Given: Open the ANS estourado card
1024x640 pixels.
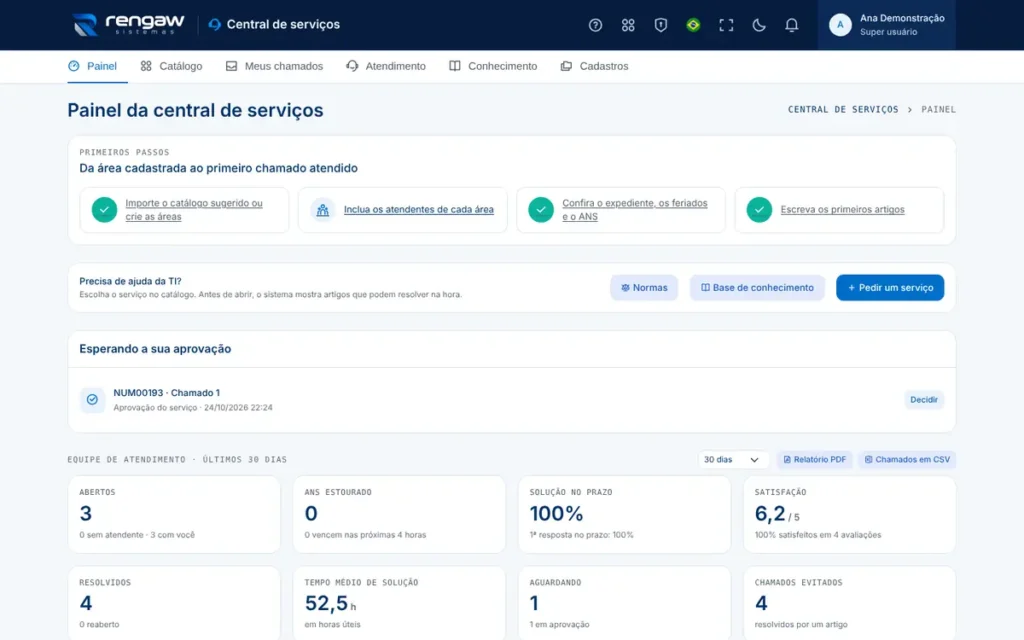Looking at the screenshot, I should (x=399, y=515).
